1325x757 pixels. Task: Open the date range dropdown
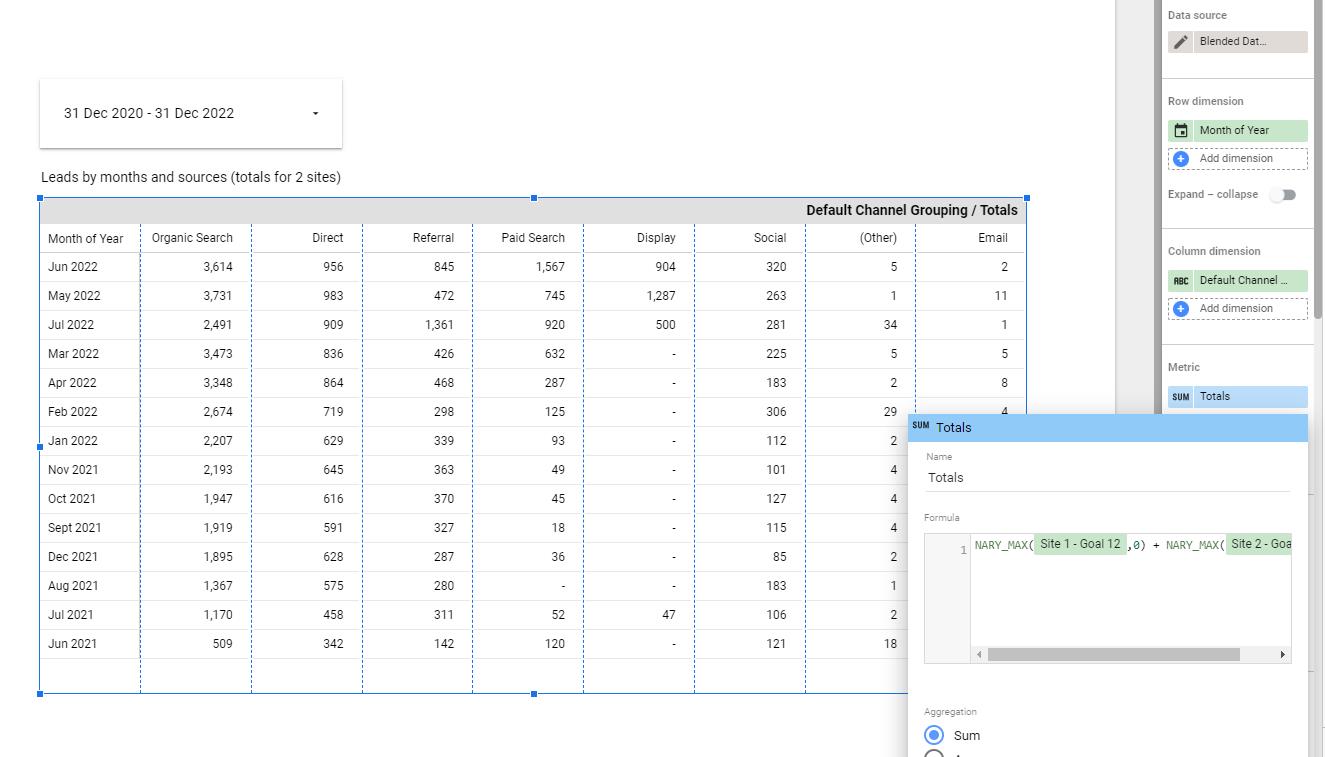tap(315, 114)
